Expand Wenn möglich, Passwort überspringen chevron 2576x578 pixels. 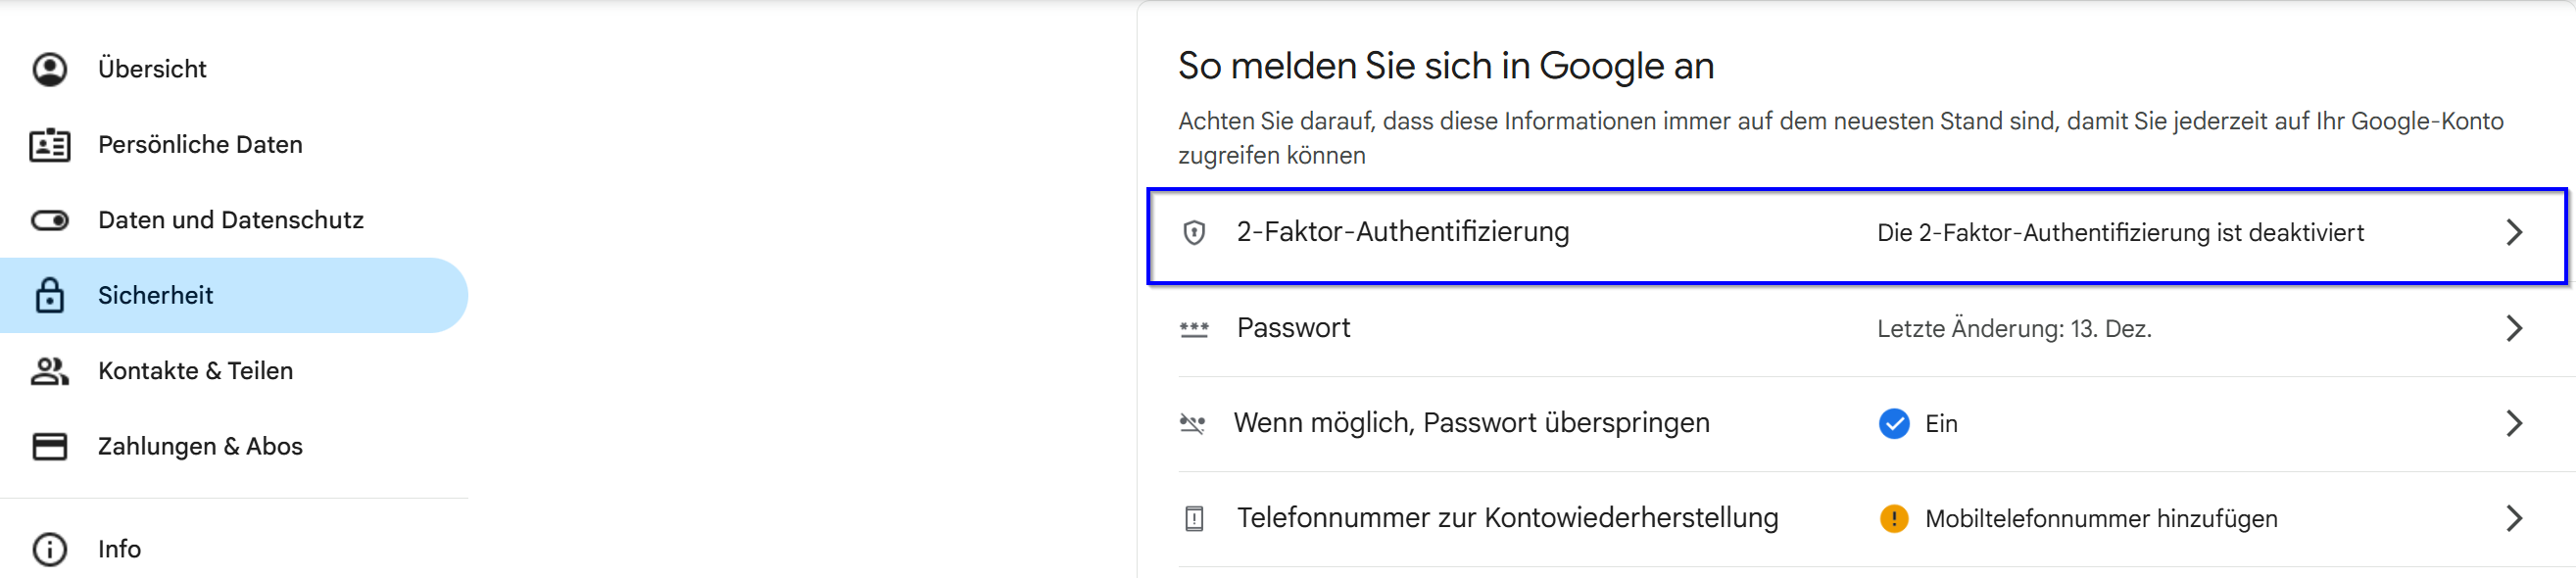(2514, 424)
